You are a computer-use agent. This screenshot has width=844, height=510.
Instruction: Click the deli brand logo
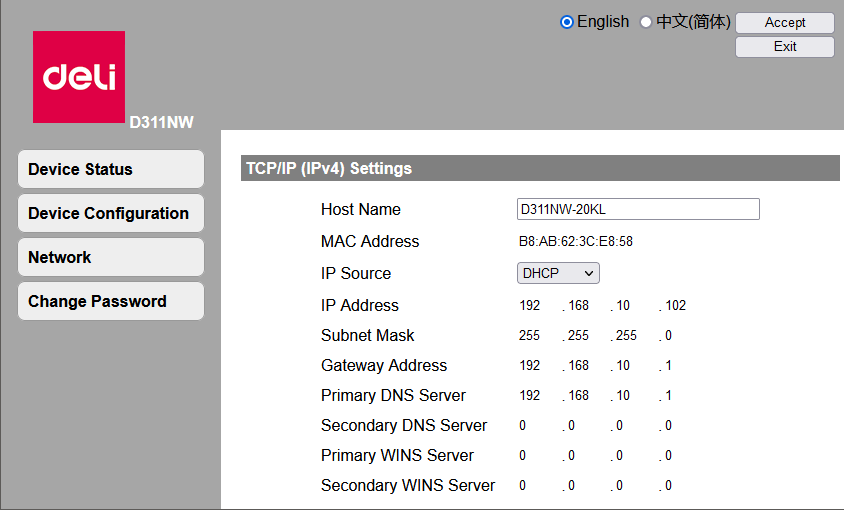[x=79, y=77]
